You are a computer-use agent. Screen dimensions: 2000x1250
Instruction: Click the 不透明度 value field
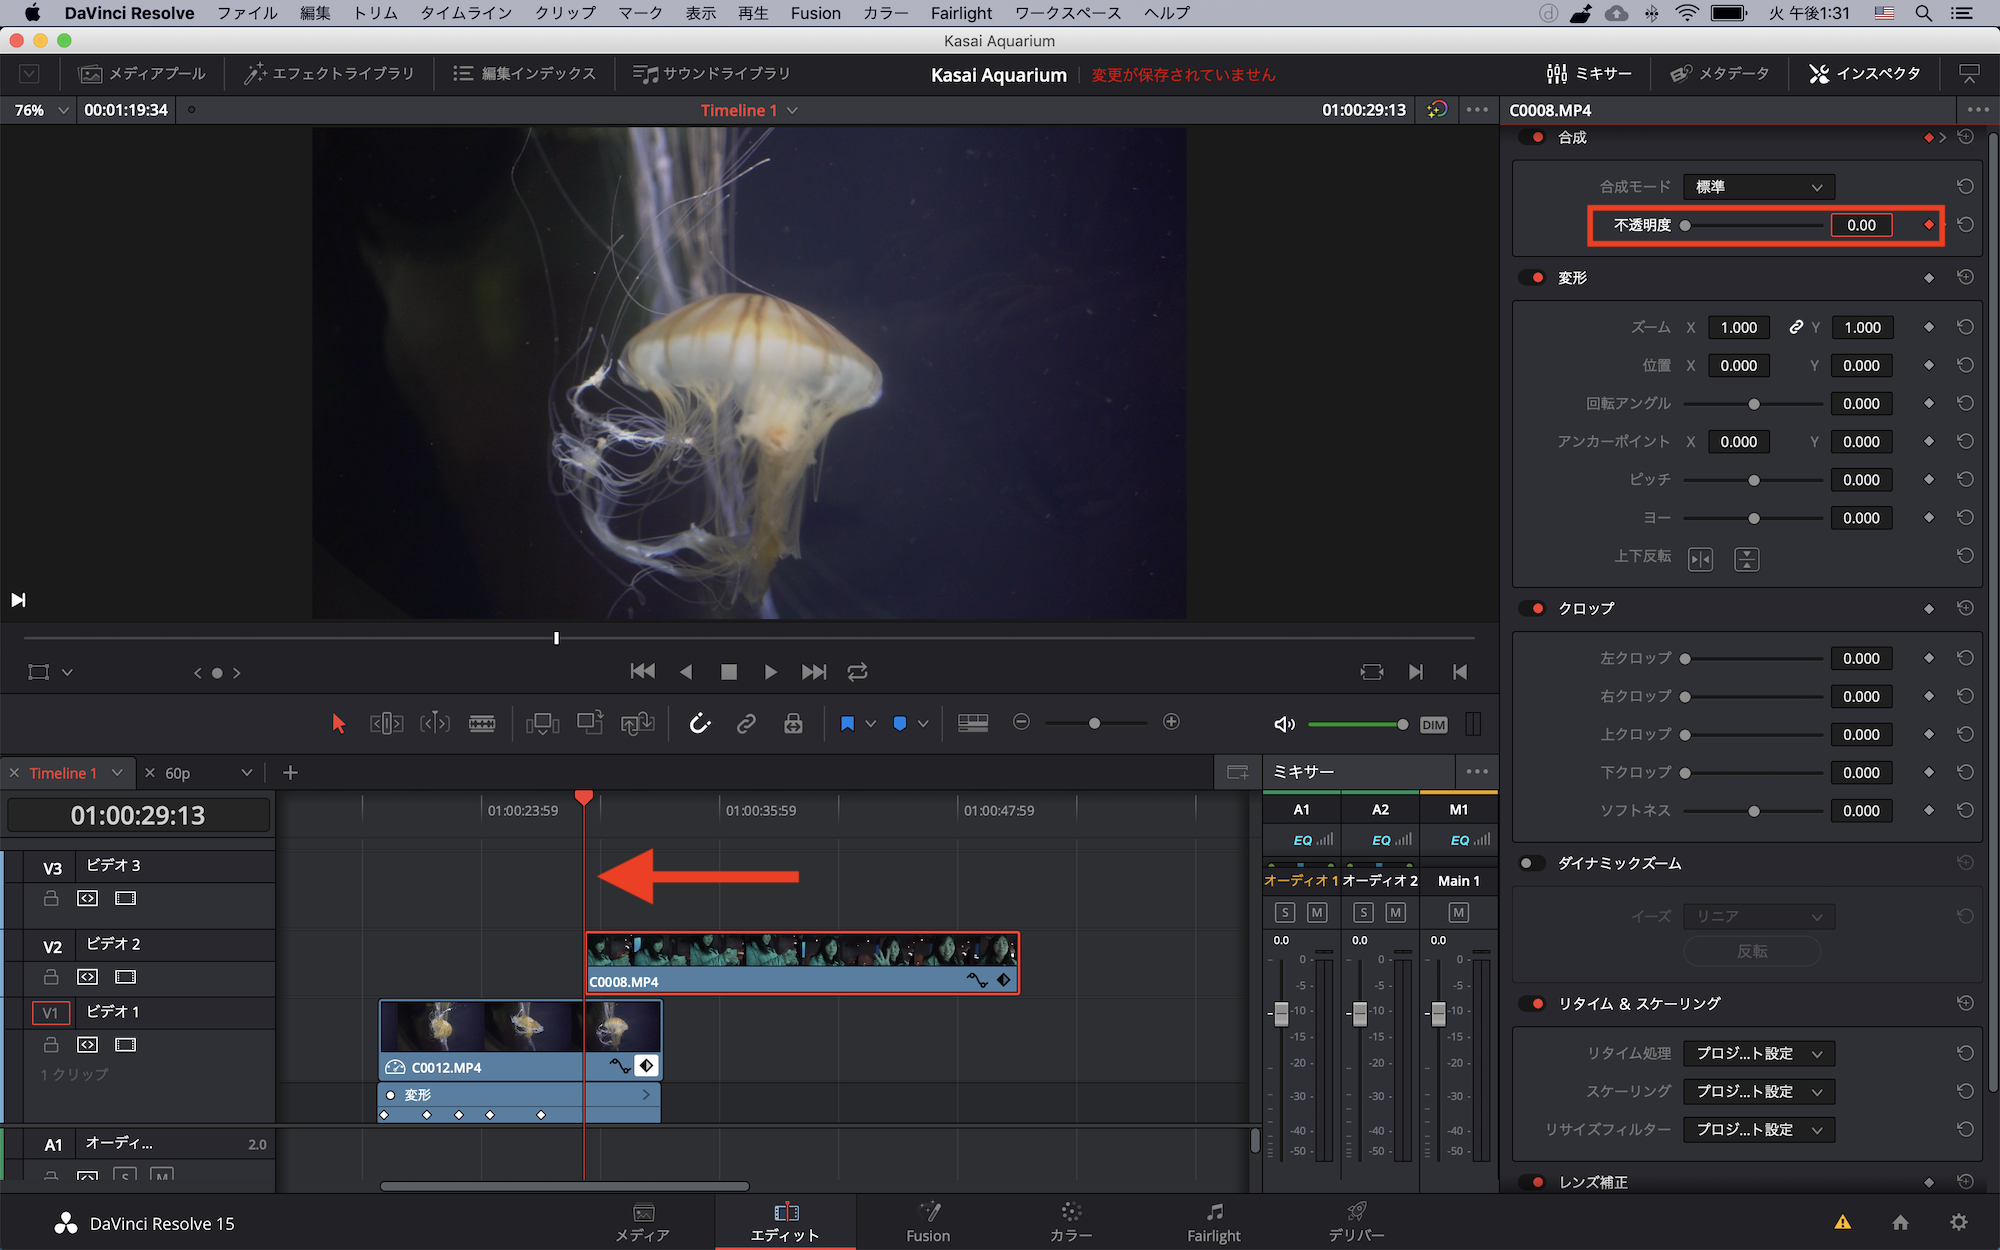(x=1860, y=225)
